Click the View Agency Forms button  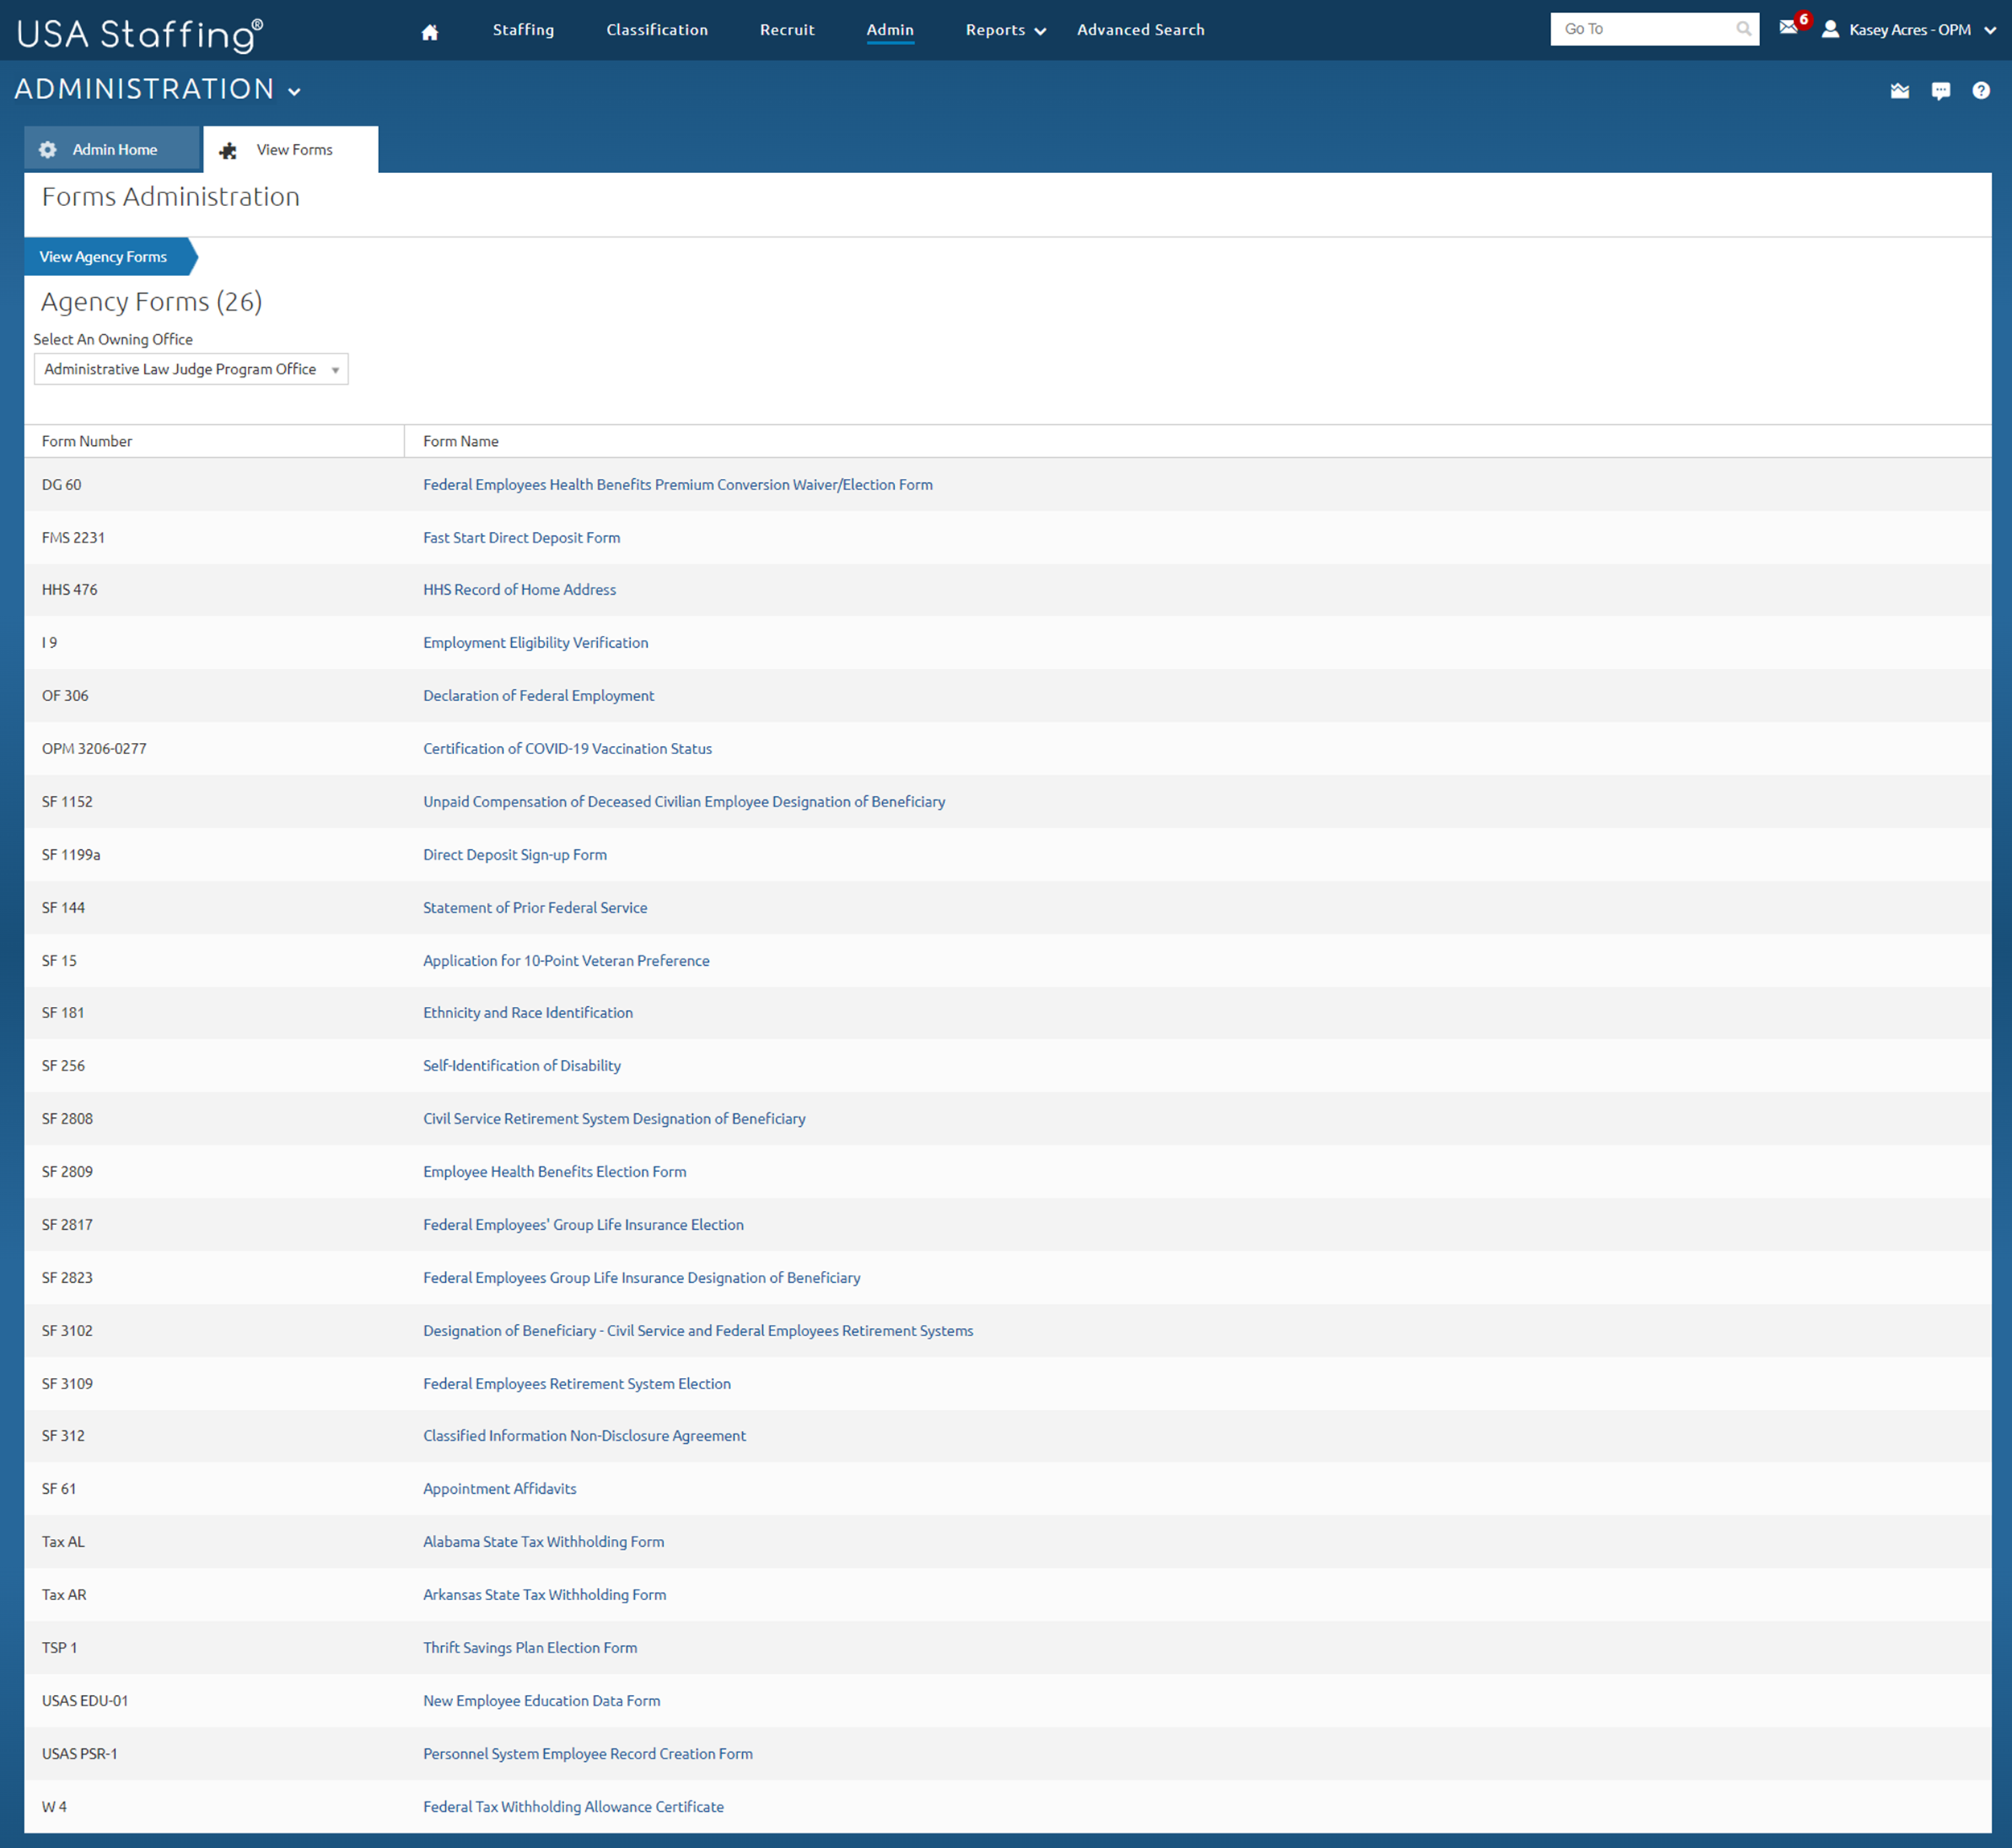tap(104, 256)
